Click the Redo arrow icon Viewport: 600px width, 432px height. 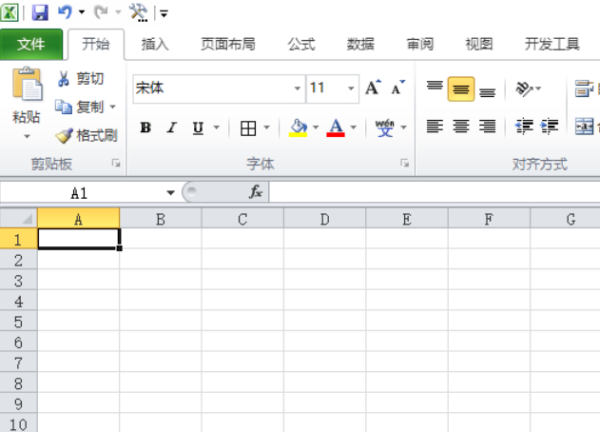tap(101, 12)
